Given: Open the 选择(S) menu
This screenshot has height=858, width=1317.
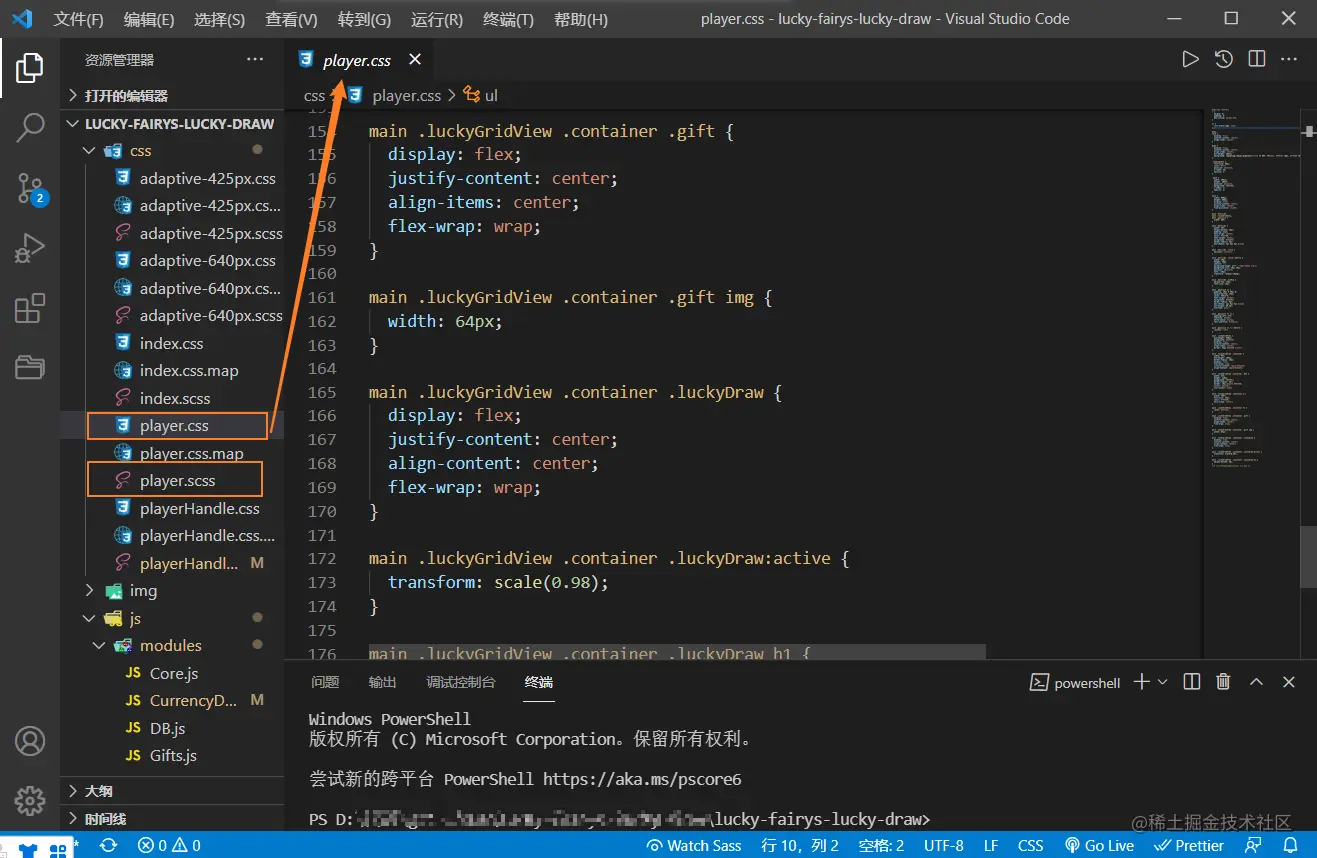Looking at the screenshot, I should pyautogui.click(x=219, y=19).
